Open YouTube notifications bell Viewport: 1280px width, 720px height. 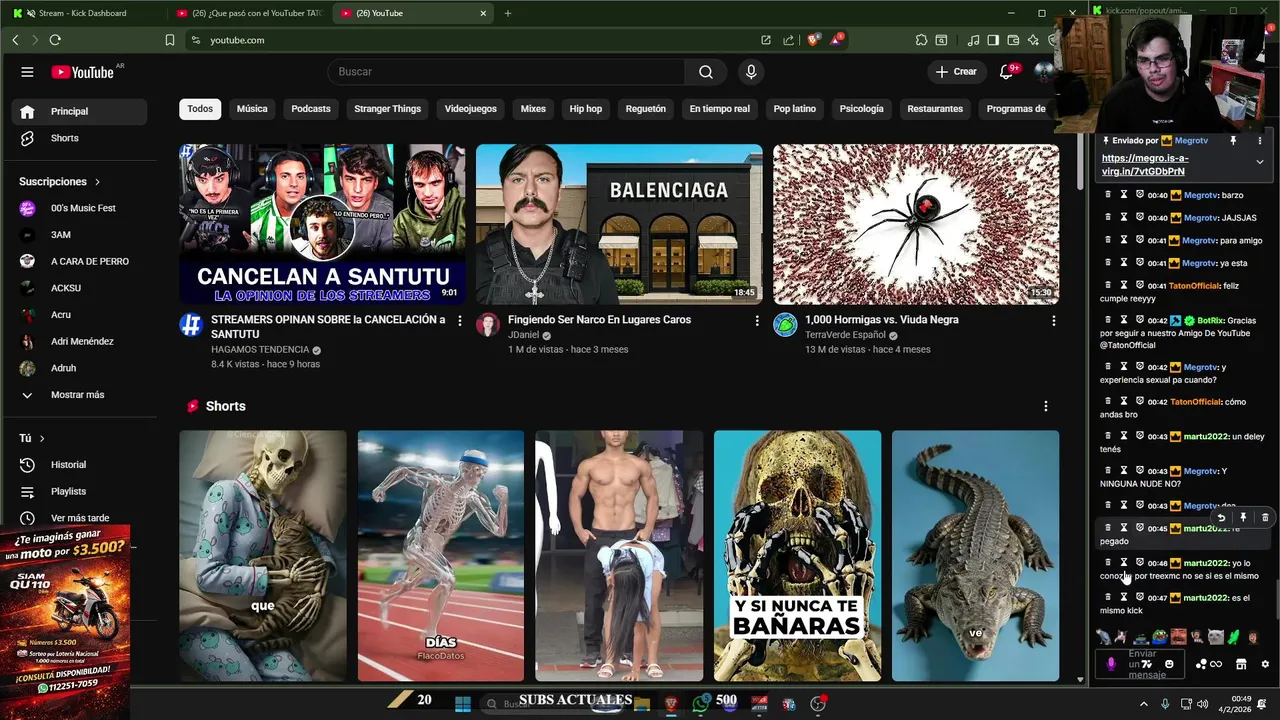tap(1007, 72)
